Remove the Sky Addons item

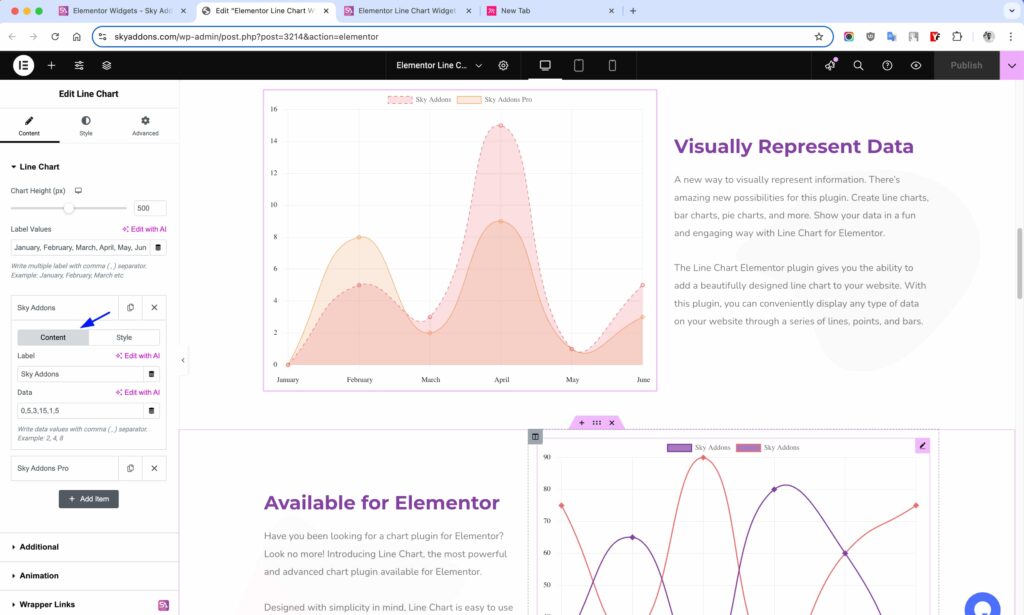point(154,308)
